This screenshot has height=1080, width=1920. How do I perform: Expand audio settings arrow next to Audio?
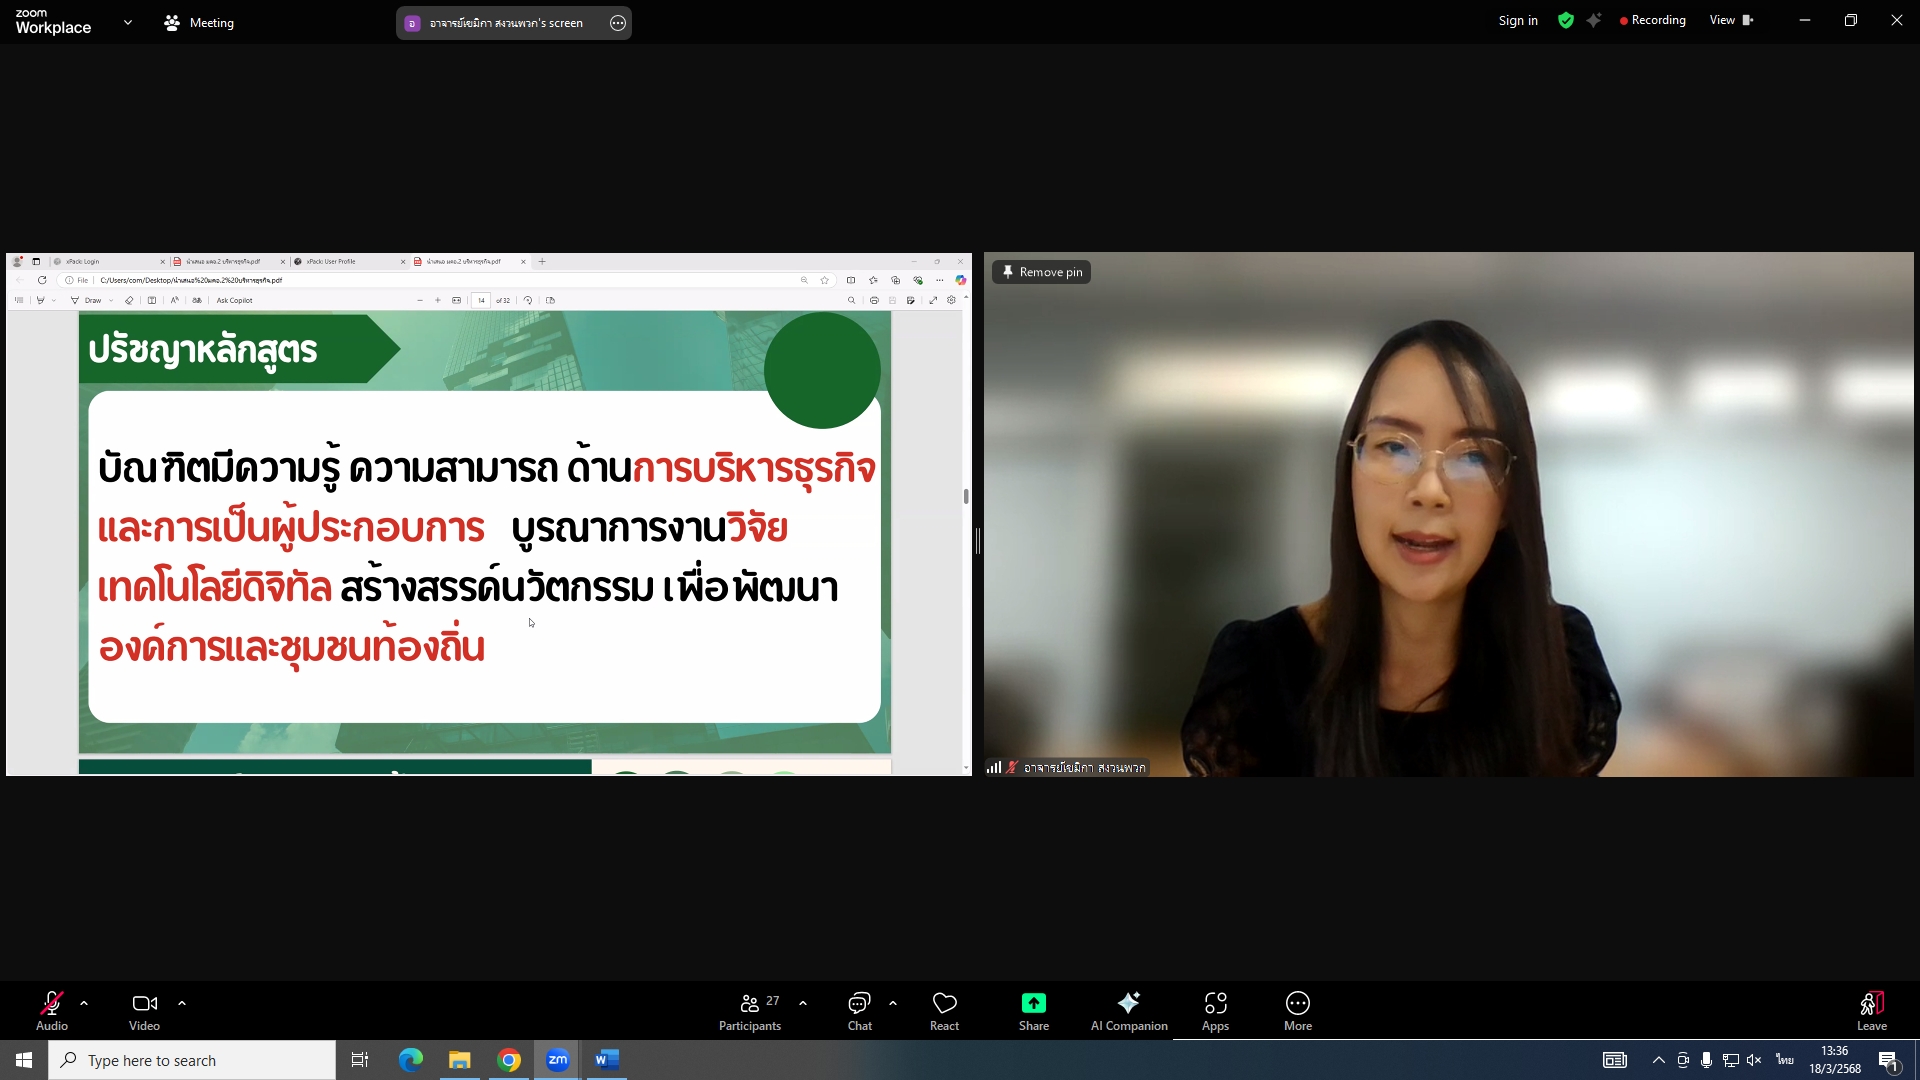click(84, 1002)
